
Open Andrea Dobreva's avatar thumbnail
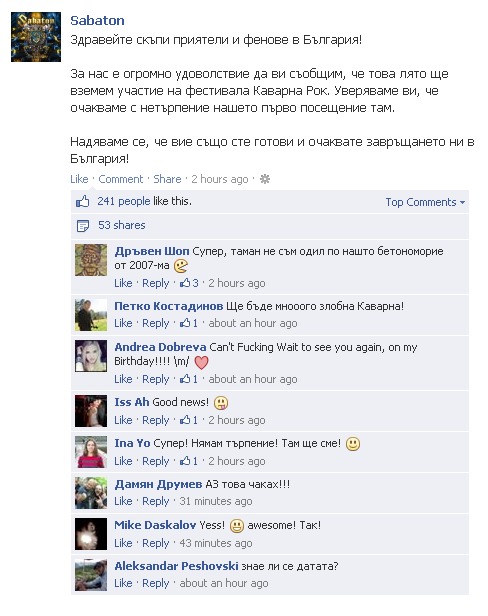click(x=91, y=356)
